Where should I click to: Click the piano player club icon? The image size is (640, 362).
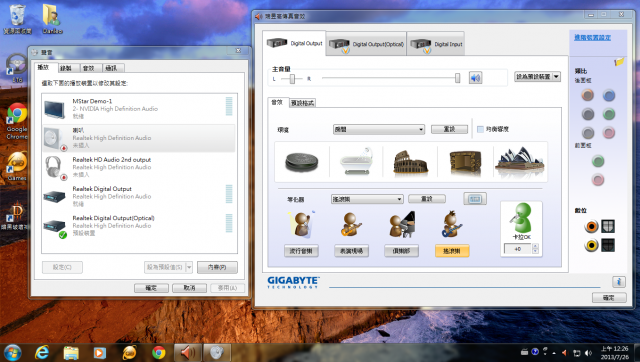(x=402, y=224)
